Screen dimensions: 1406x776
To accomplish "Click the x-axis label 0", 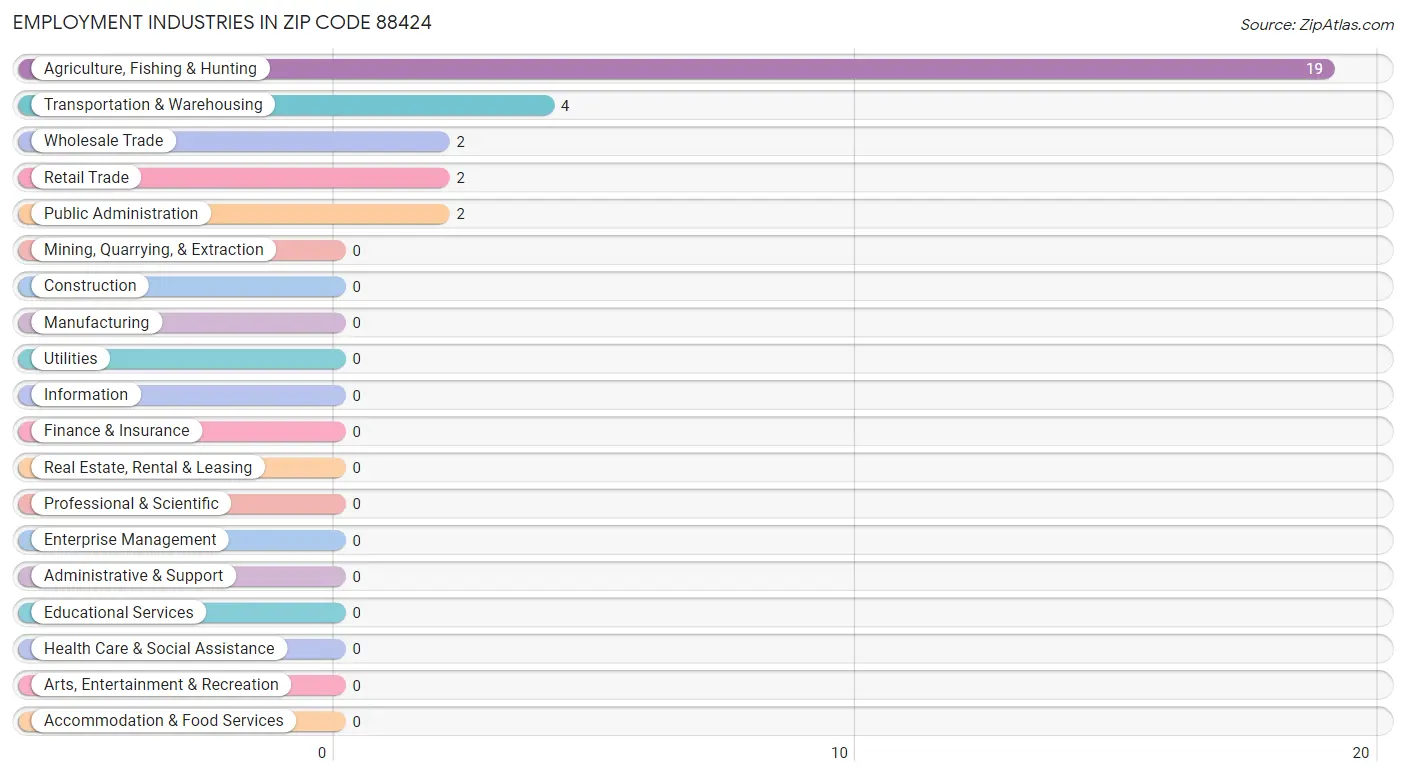I will [322, 753].
